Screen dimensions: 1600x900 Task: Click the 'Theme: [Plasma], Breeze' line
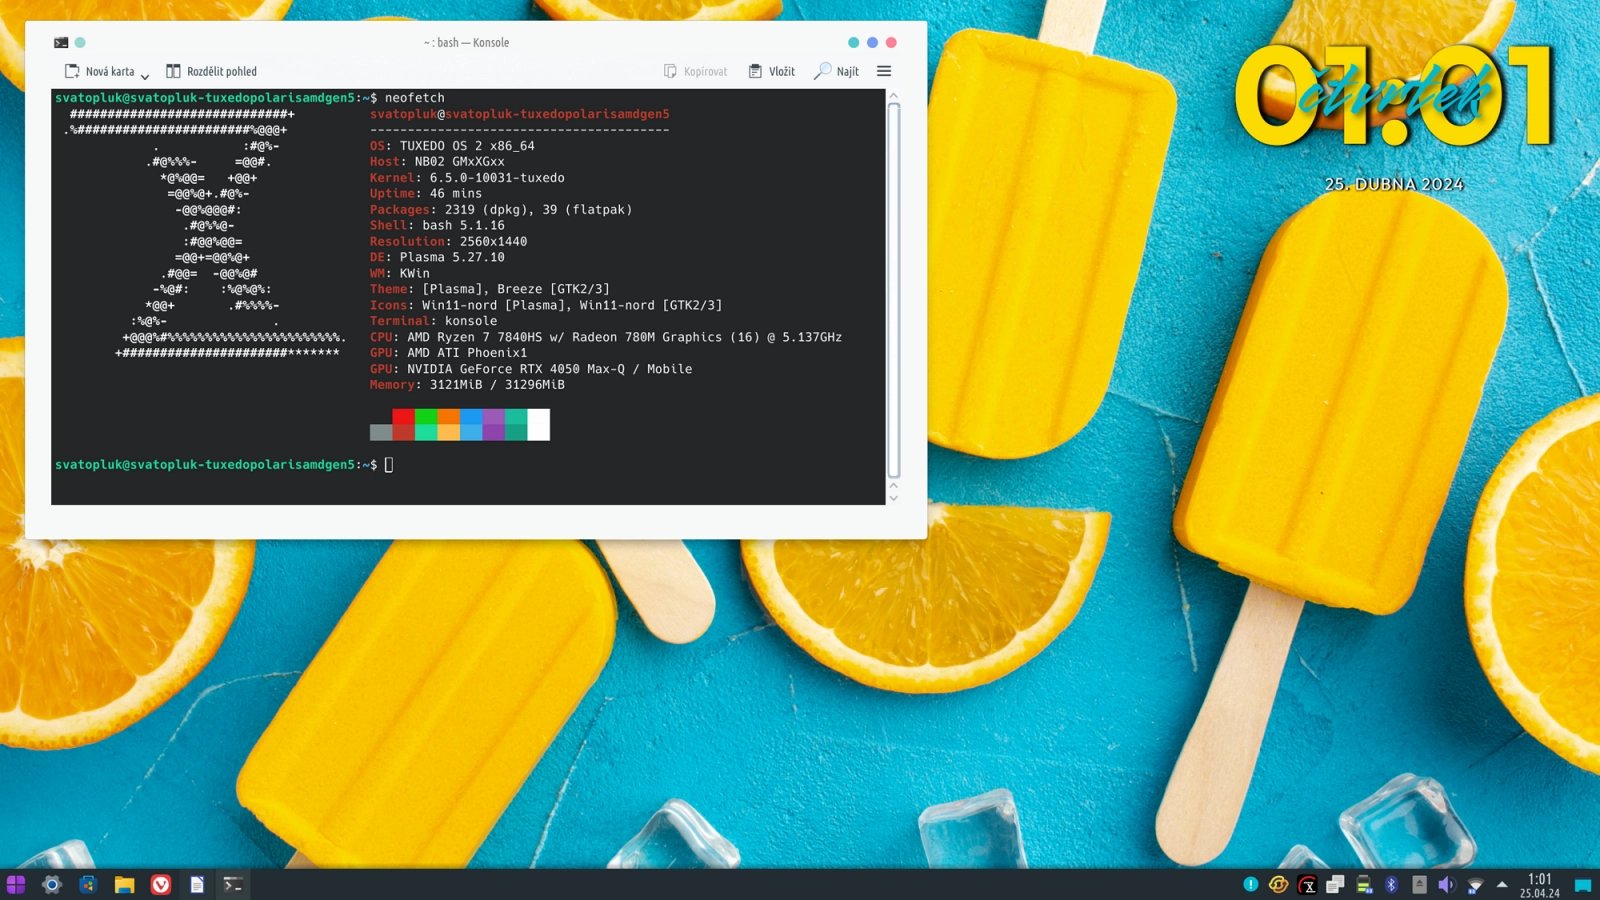coord(490,289)
